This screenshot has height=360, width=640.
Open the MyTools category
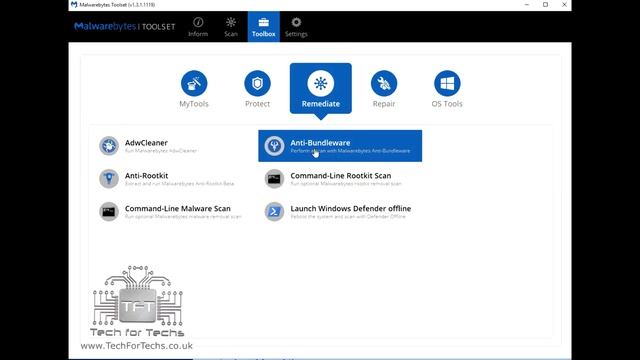tap(194, 89)
